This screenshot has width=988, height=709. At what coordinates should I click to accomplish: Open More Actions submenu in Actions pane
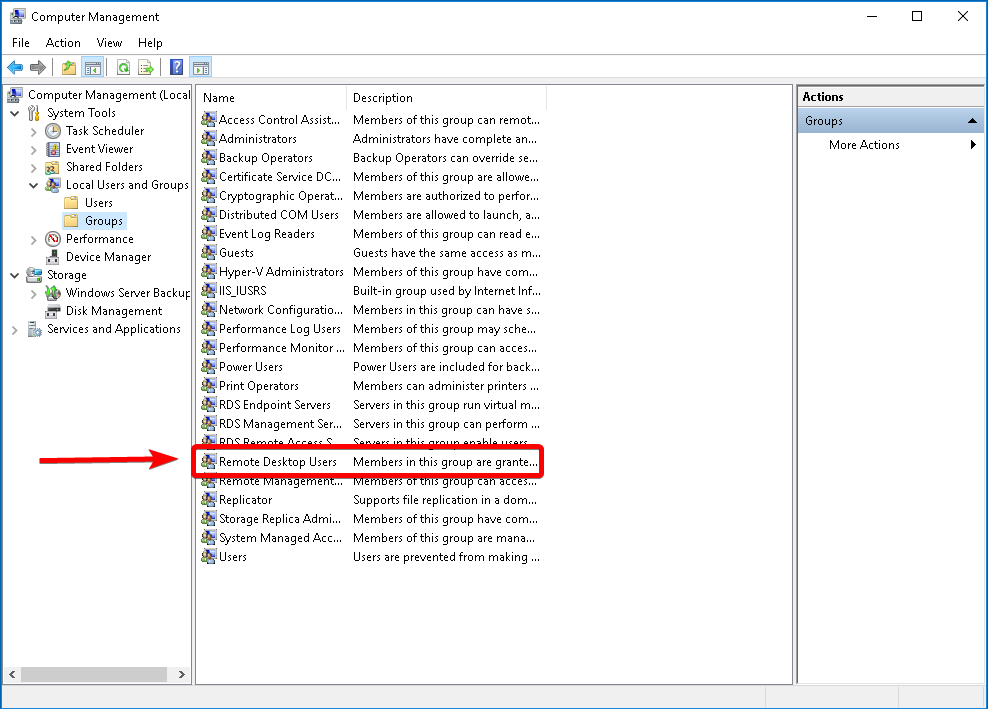(x=891, y=145)
